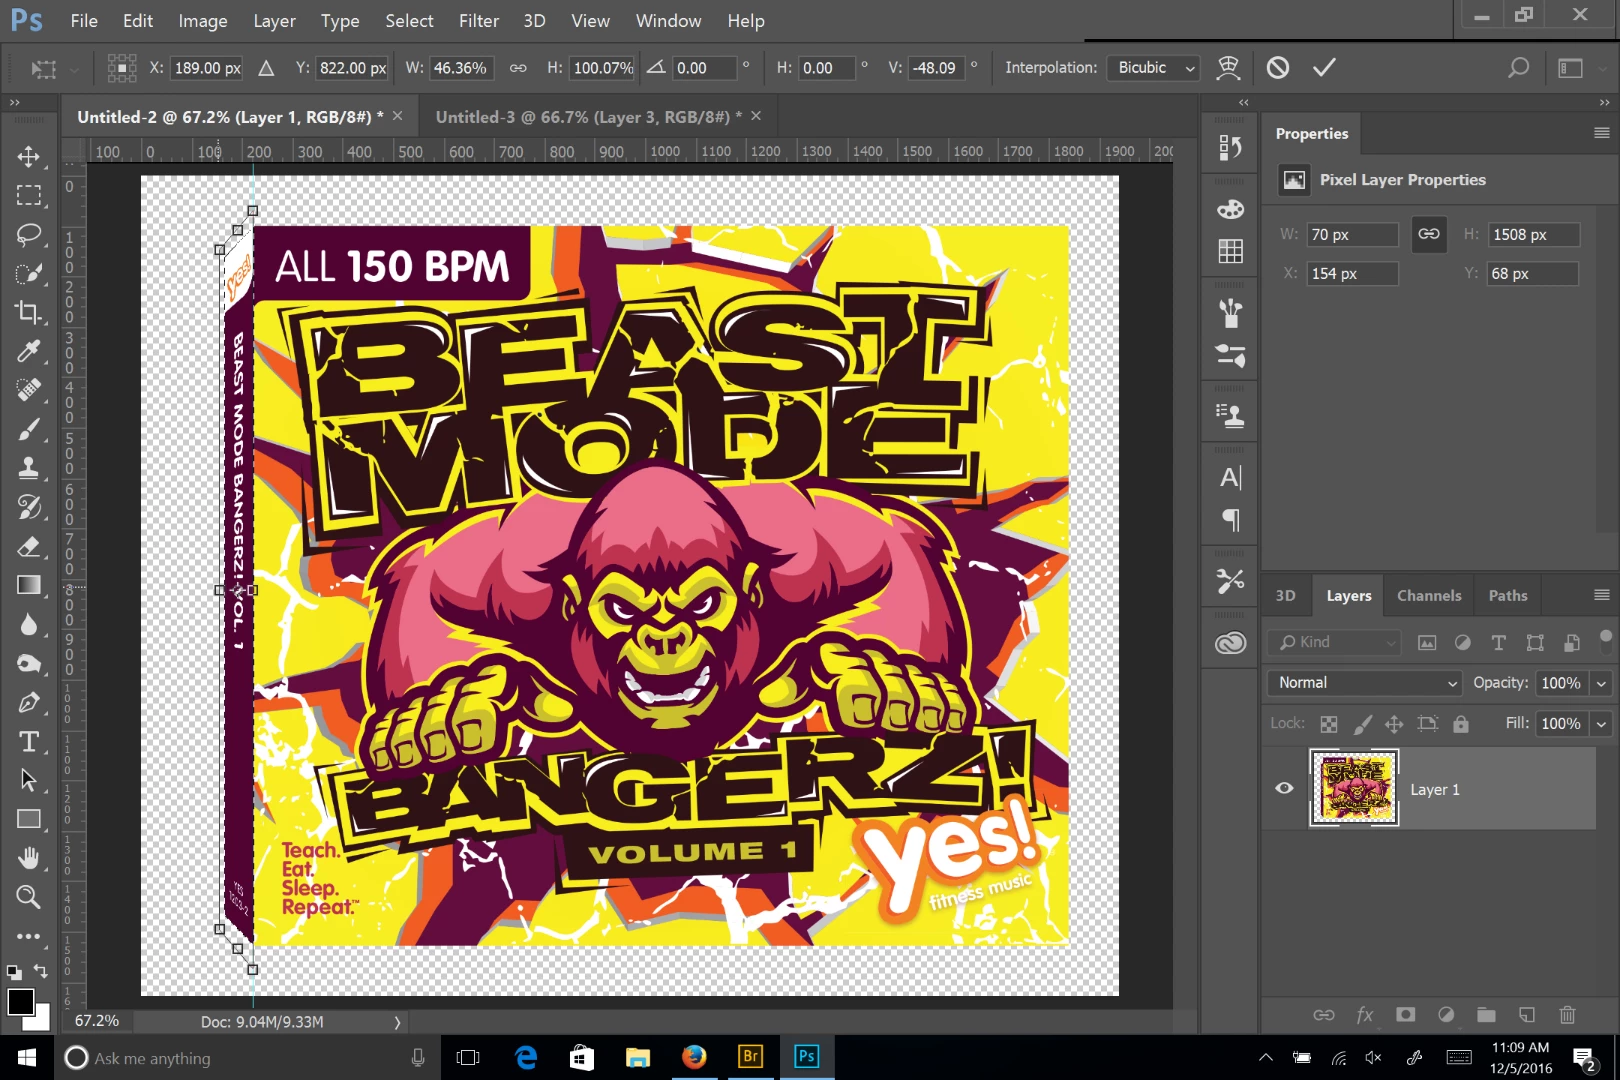The image size is (1620, 1080).
Task: Select the Crop tool
Action: pos(28,313)
